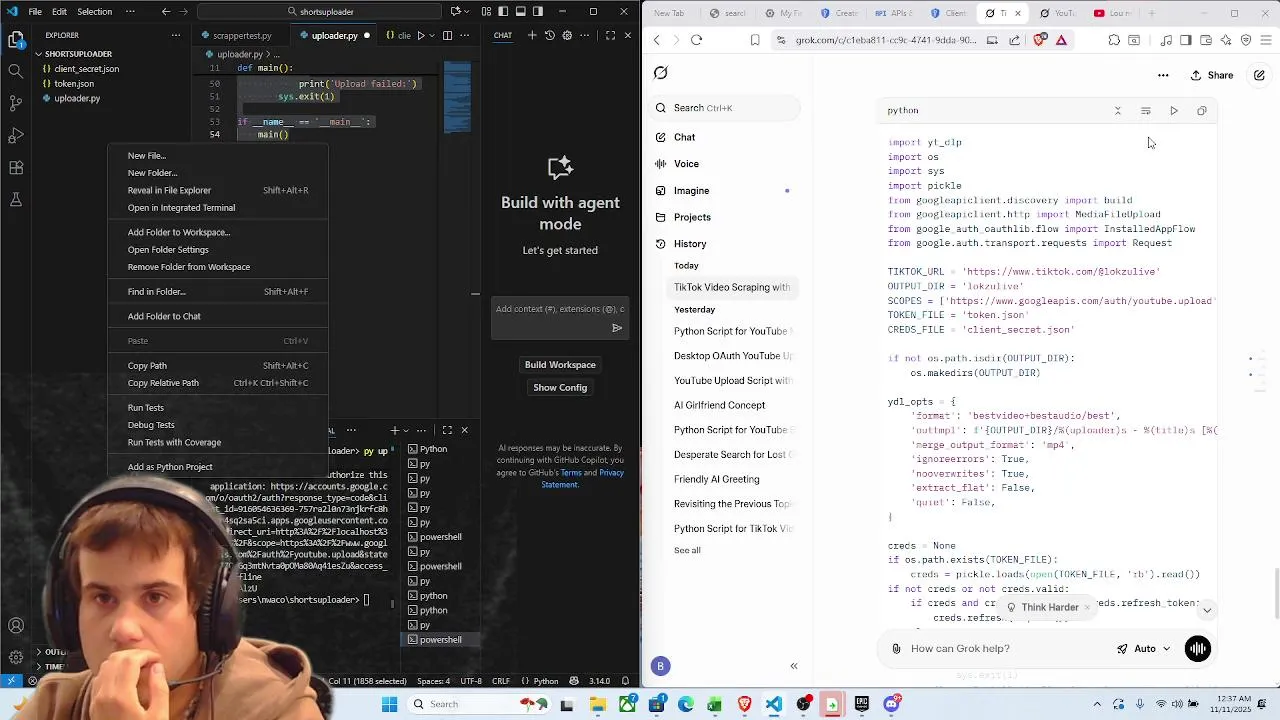
Task: Open VS Code Manage gear icon
Action: (x=16, y=657)
